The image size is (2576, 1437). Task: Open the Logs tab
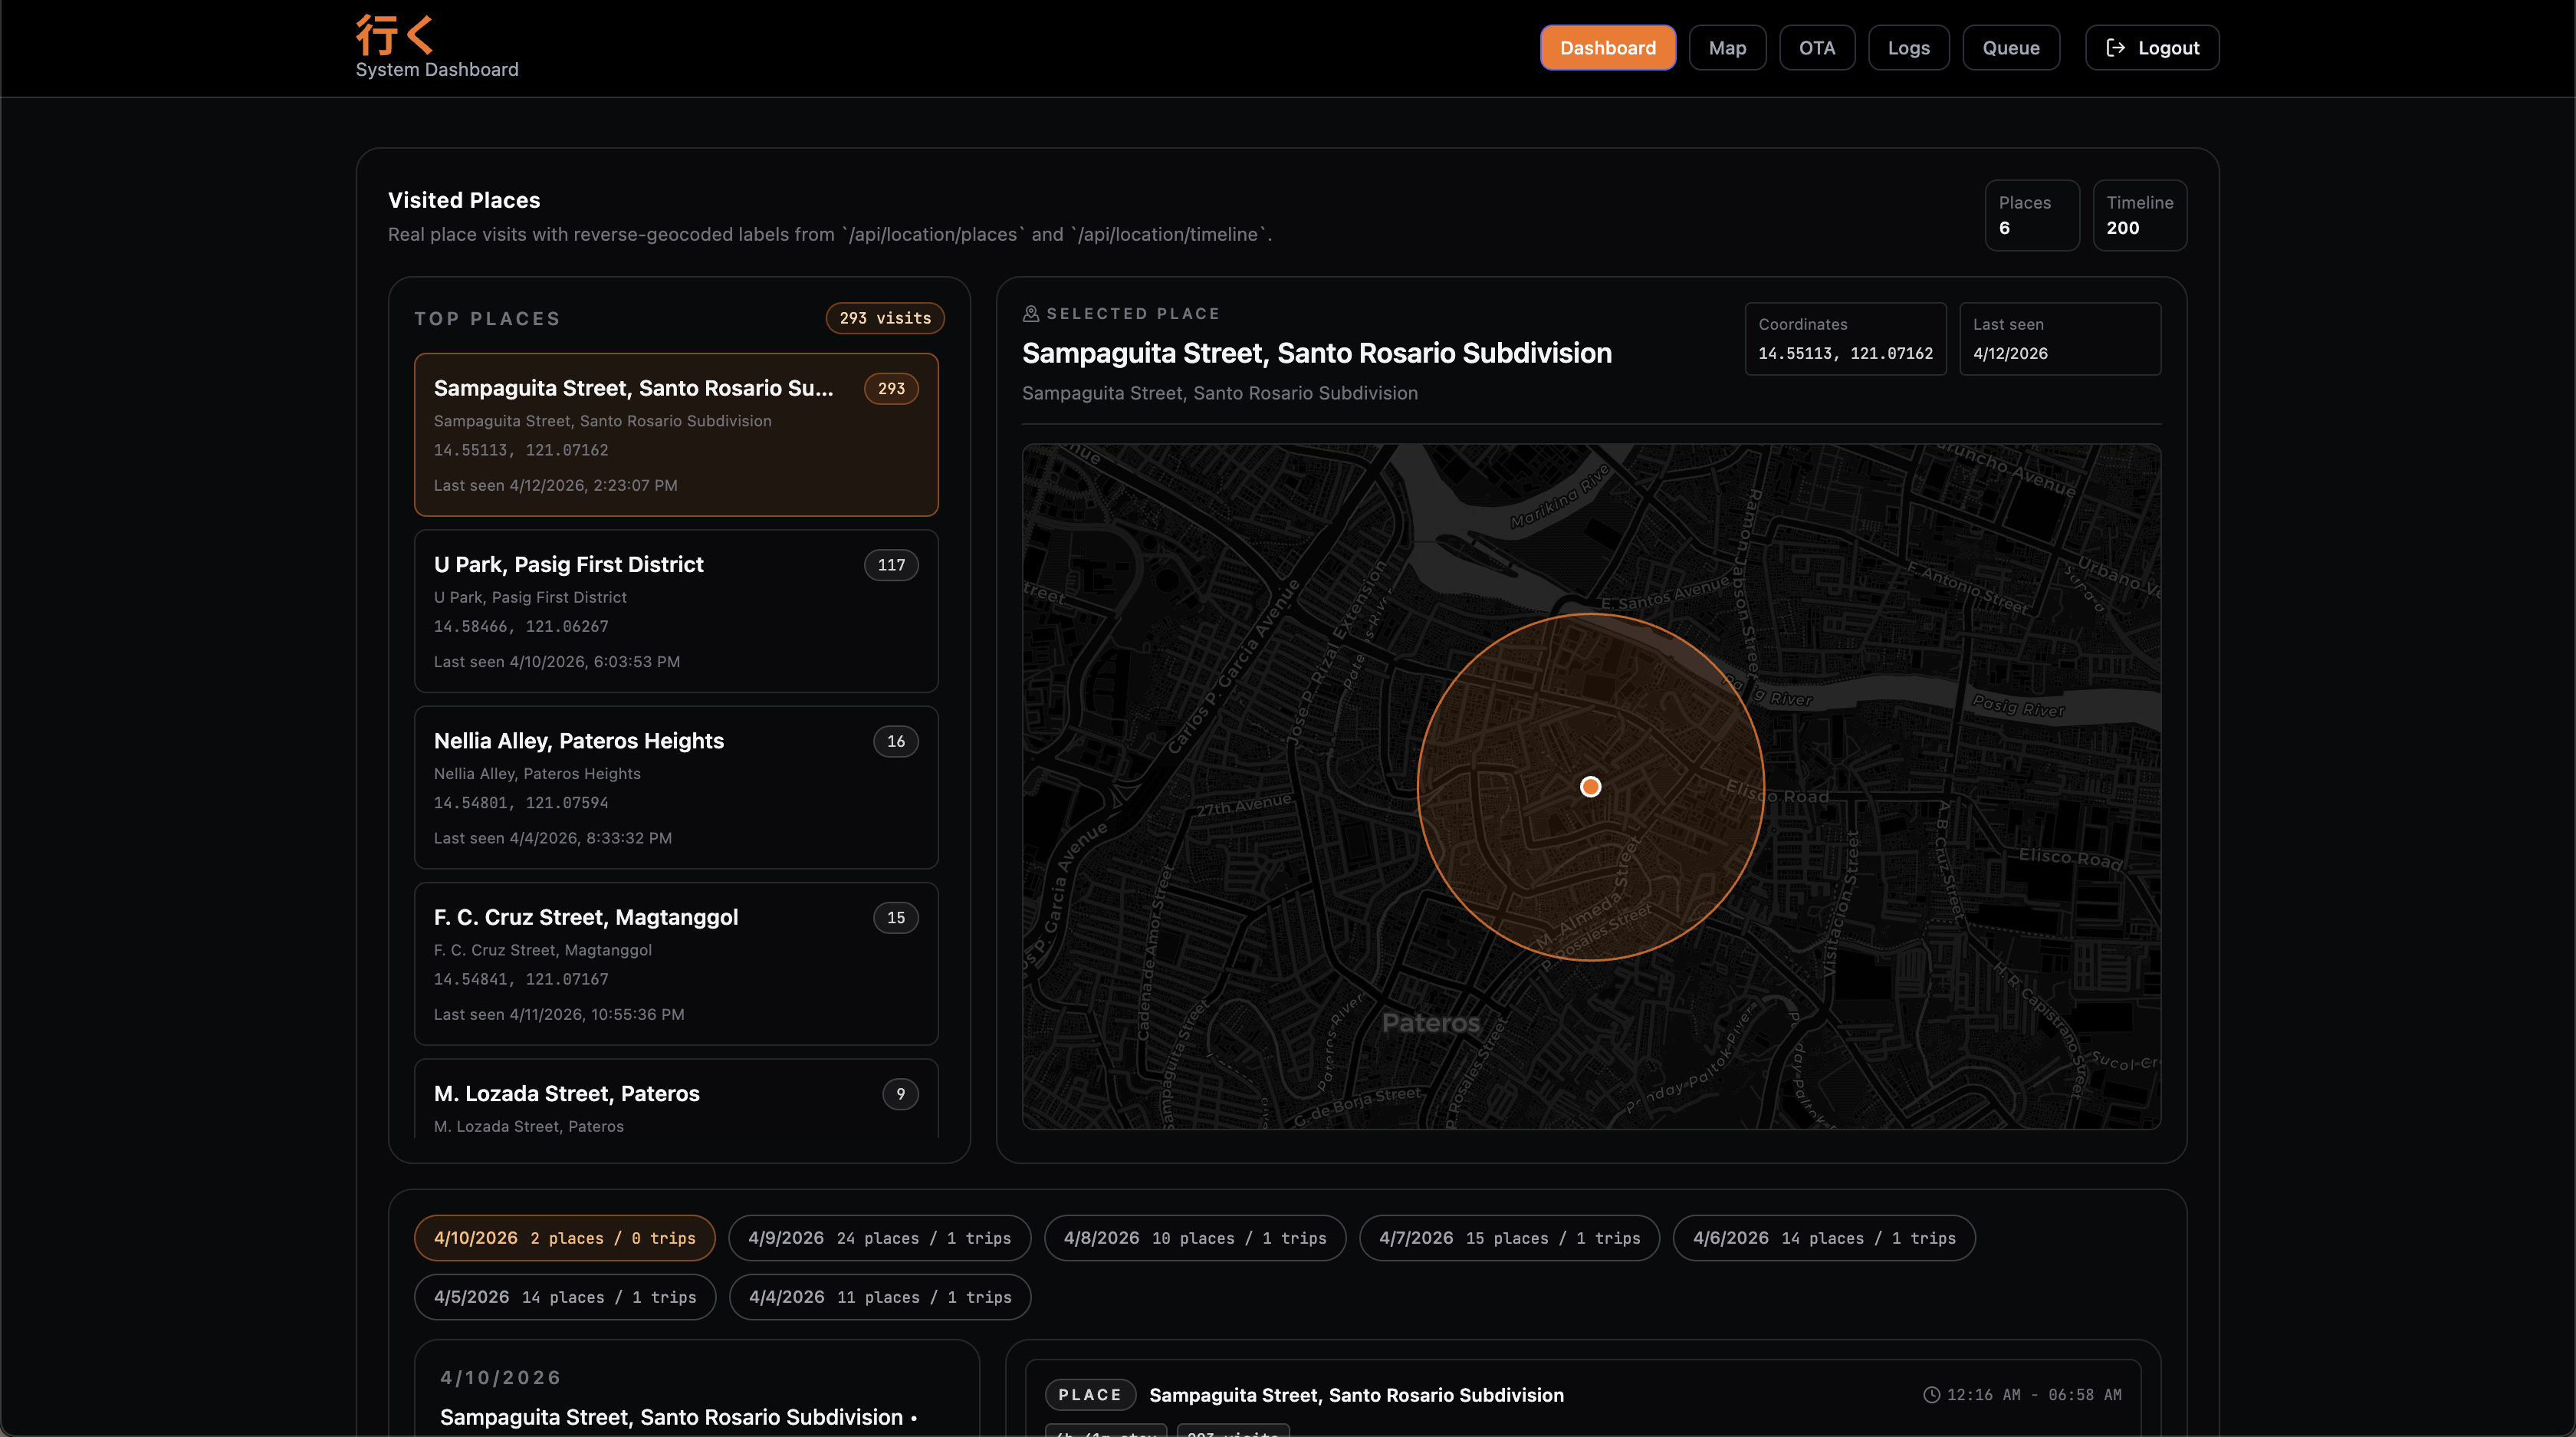[1908, 48]
